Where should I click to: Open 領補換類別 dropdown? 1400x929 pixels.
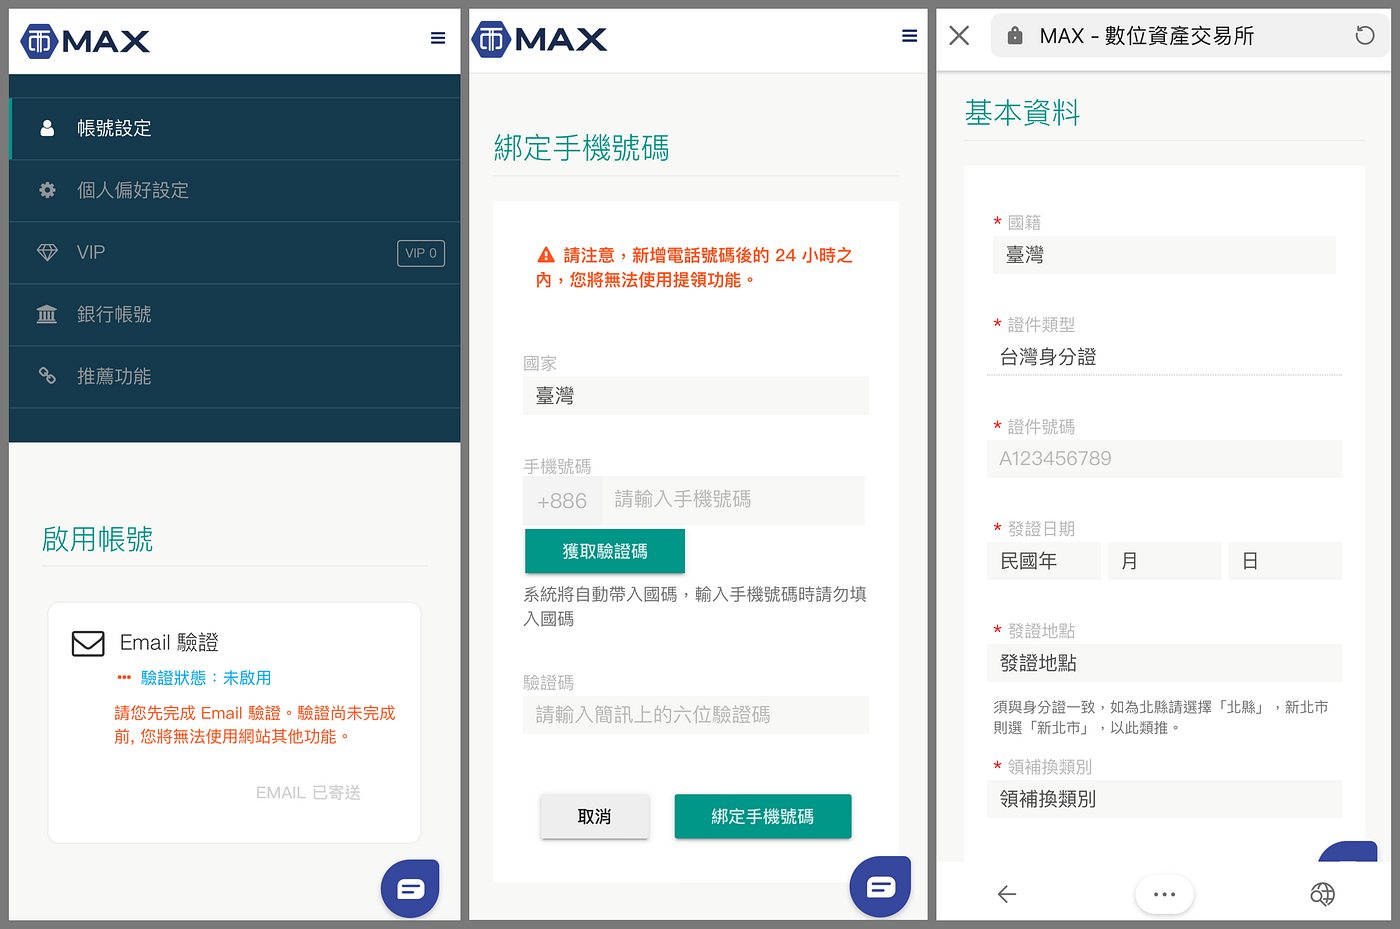(1164, 799)
